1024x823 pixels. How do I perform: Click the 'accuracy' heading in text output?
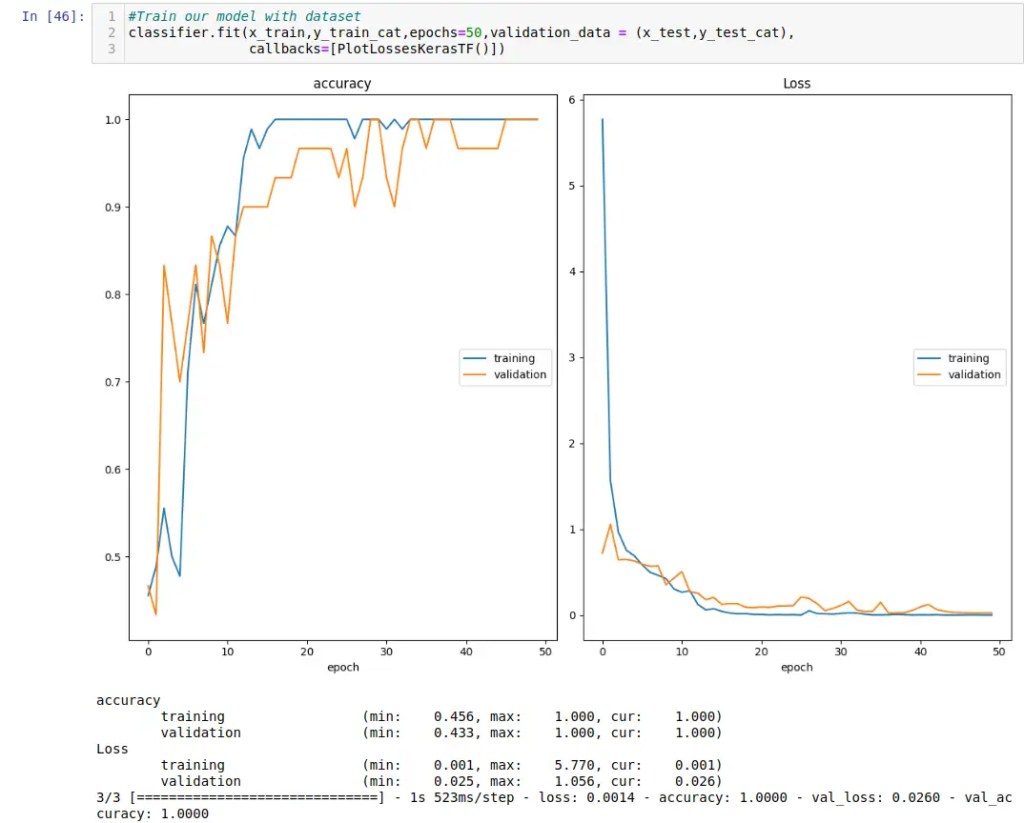pyautogui.click(x=128, y=700)
